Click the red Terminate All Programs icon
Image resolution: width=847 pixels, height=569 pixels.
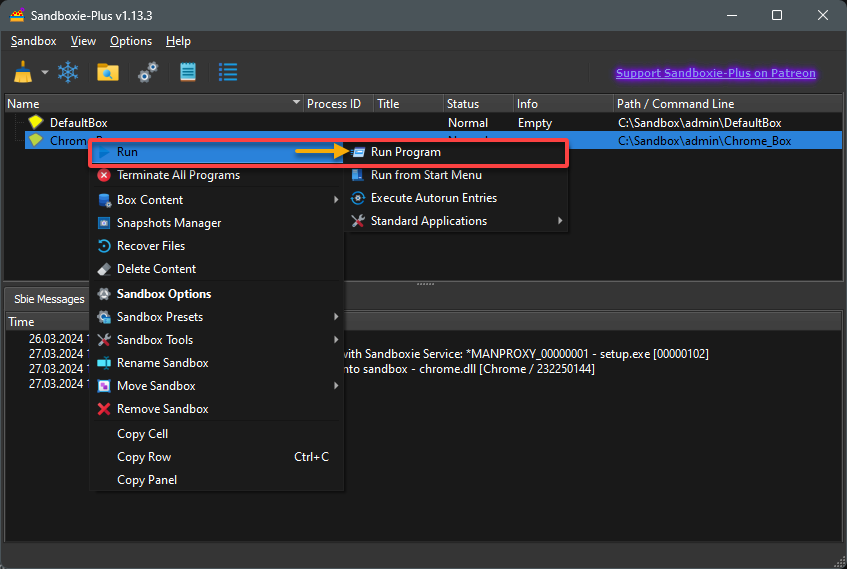(x=104, y=175)
